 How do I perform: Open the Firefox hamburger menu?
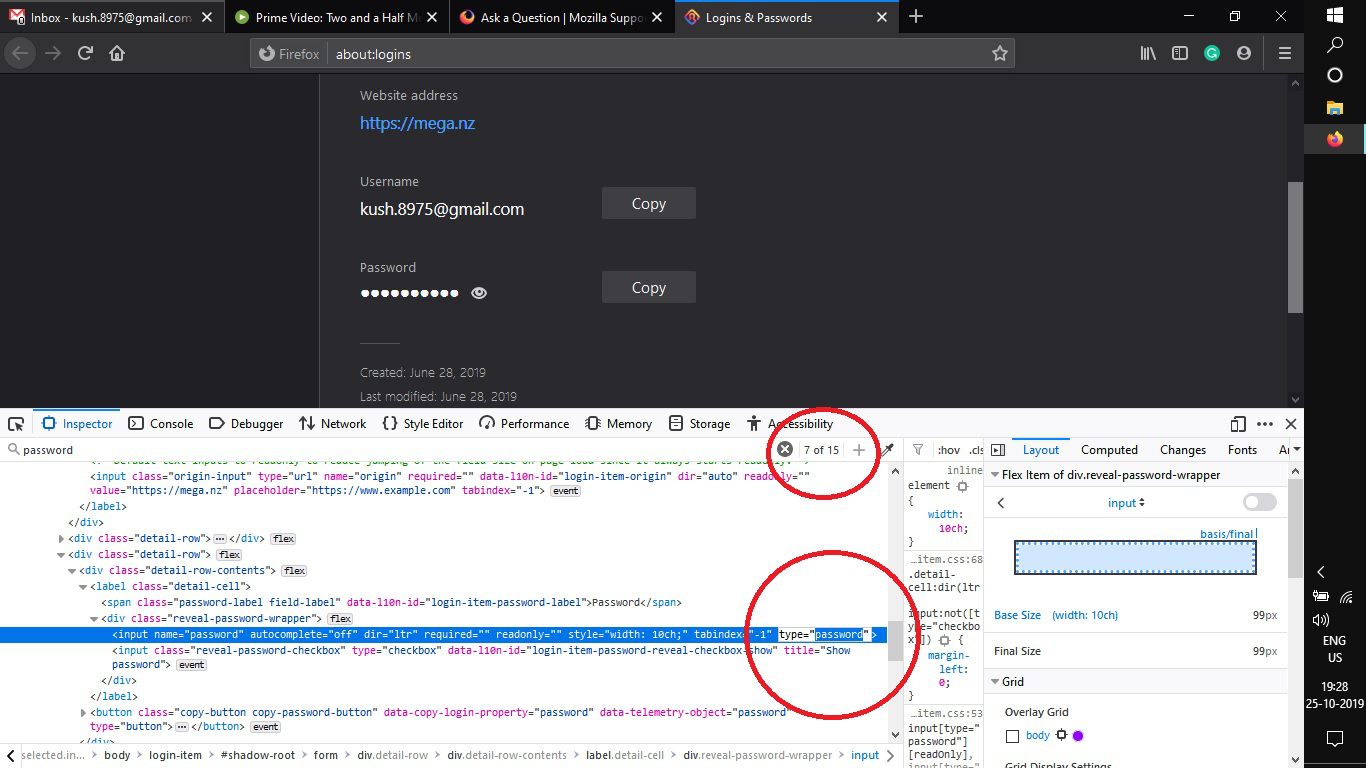click(1285, 54)
